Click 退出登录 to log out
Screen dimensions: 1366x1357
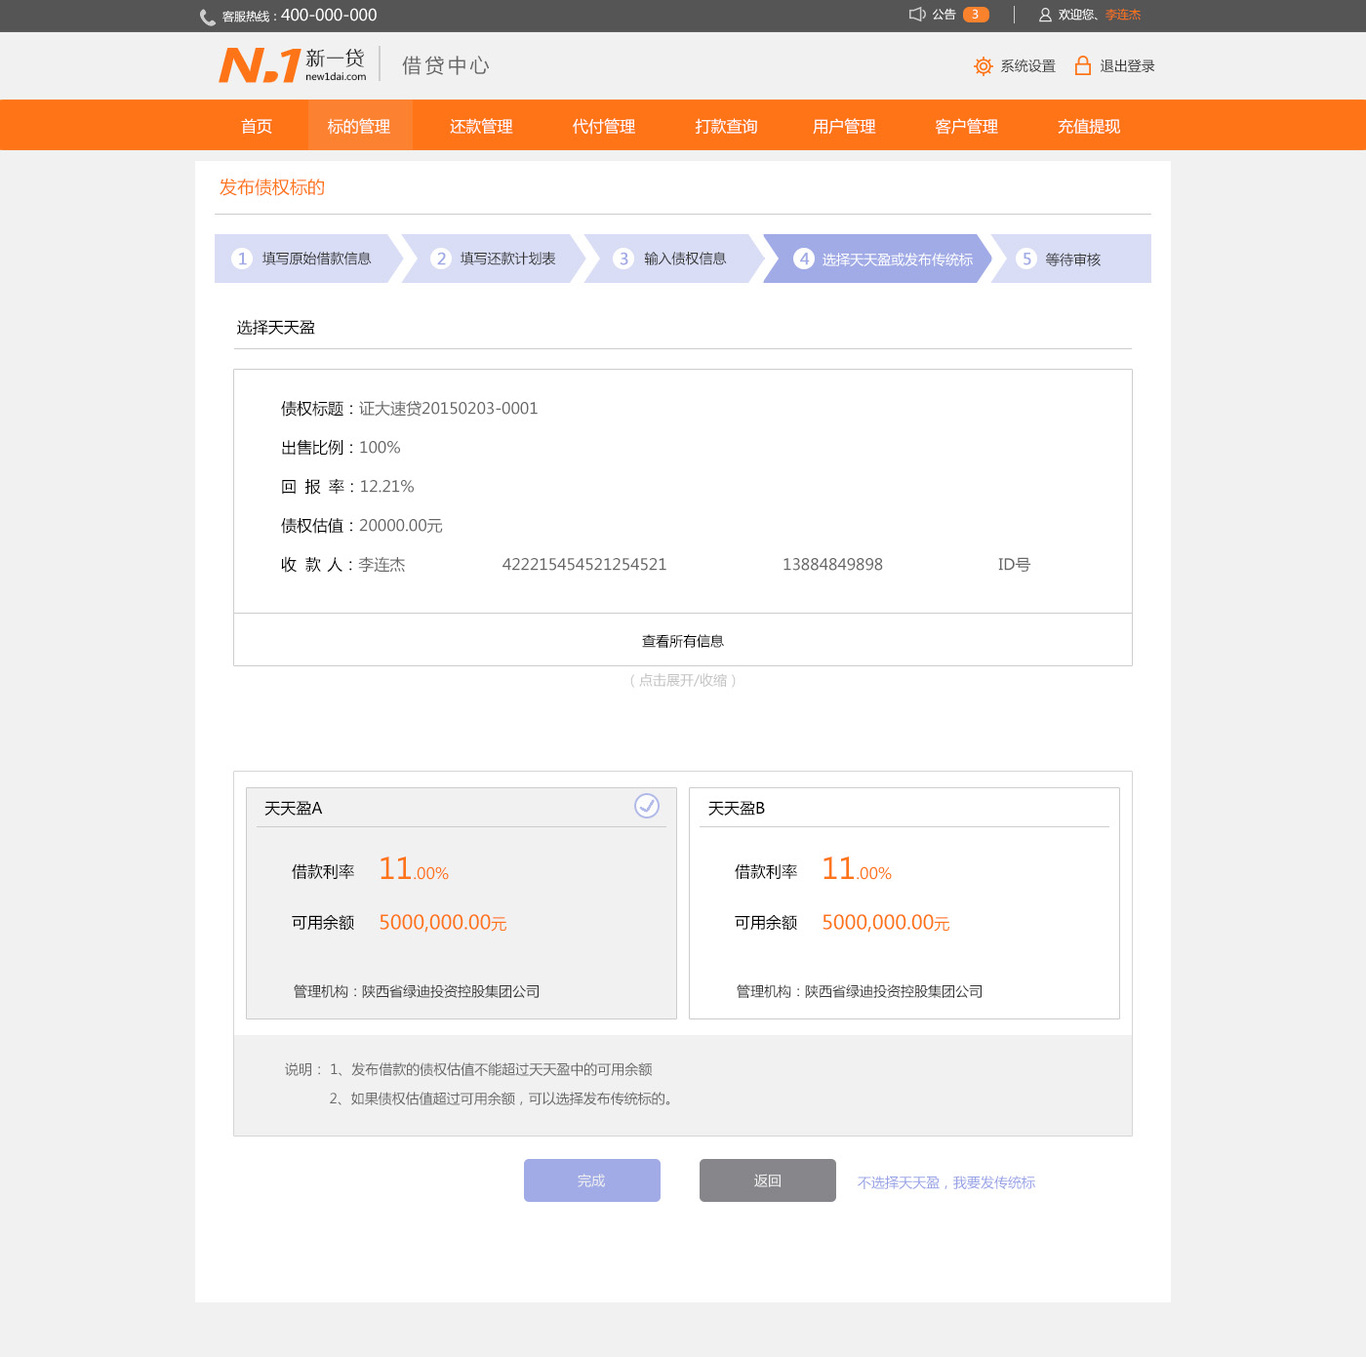pyautogui.click(x=1127, y=66)
